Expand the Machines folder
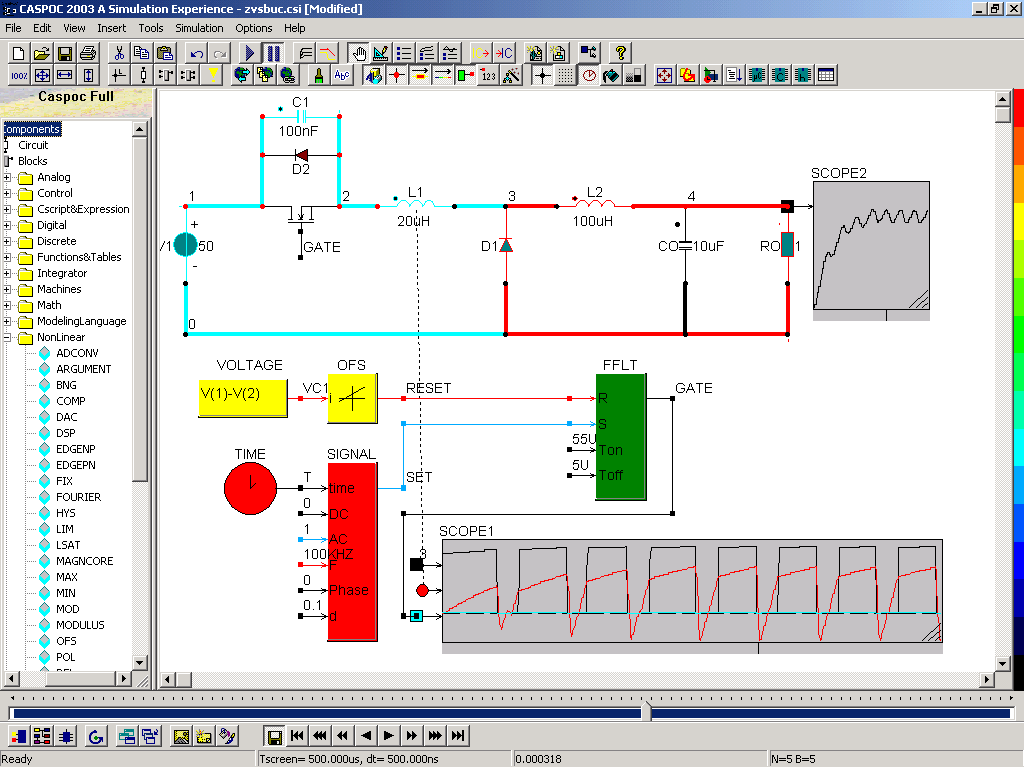Image resolution: width=1024 pixels, height=768 pixels. (7, 289)
